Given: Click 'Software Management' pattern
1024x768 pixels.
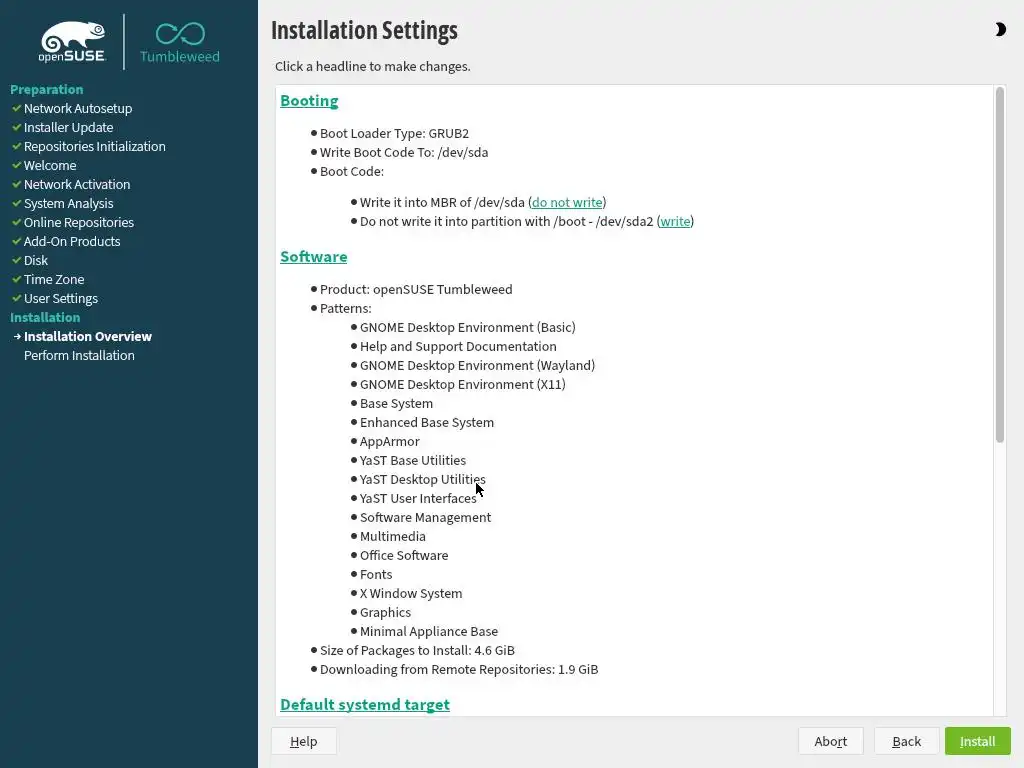Looking at the screenshot, I should click(x=425, y=517).
